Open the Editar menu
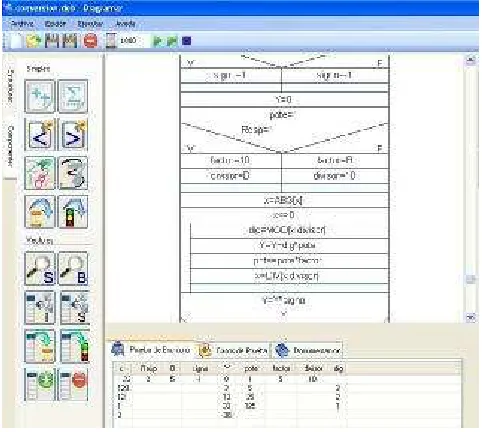This screenshot has width=482, height=432. point(55,24)
